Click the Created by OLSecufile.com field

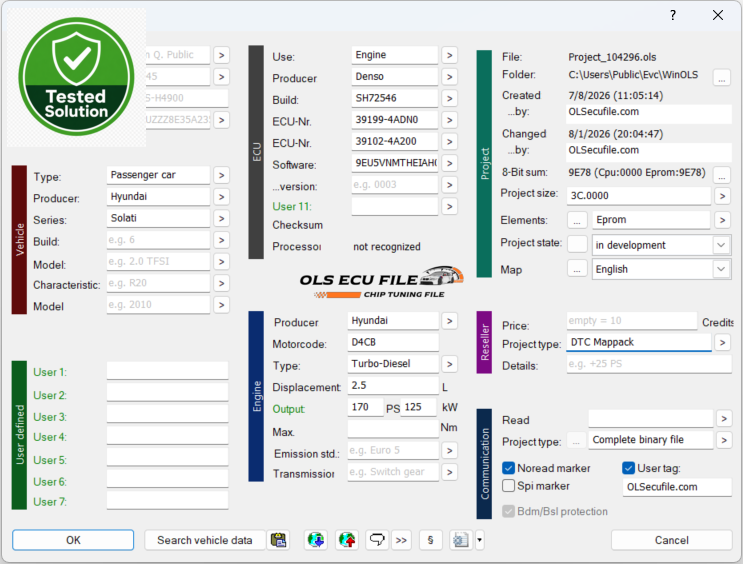coord(649,112)
